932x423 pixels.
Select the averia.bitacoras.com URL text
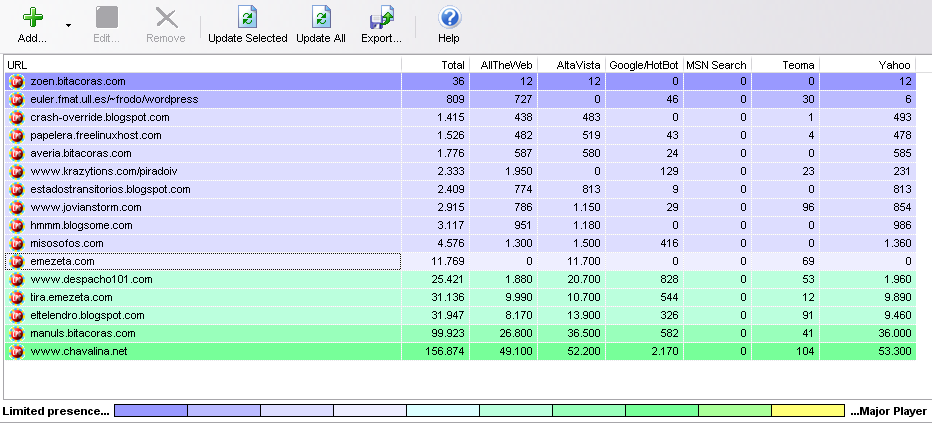click(x=81, y=153)
